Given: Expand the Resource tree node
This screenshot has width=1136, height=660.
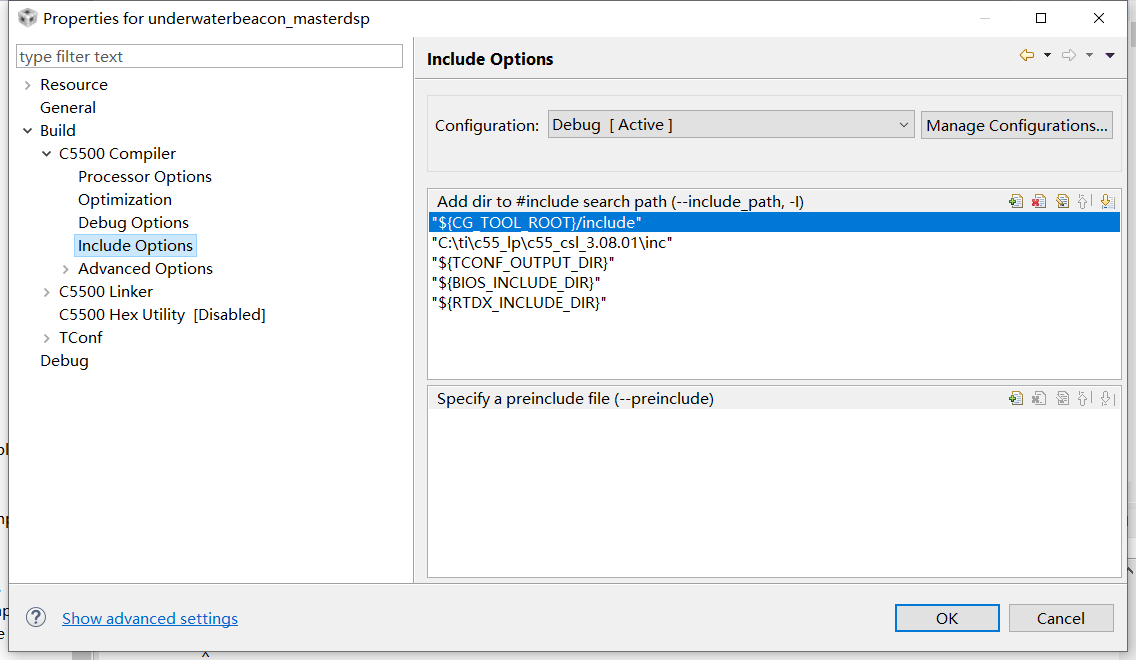Looking at the screenshot, I should (x=27, y=85).
